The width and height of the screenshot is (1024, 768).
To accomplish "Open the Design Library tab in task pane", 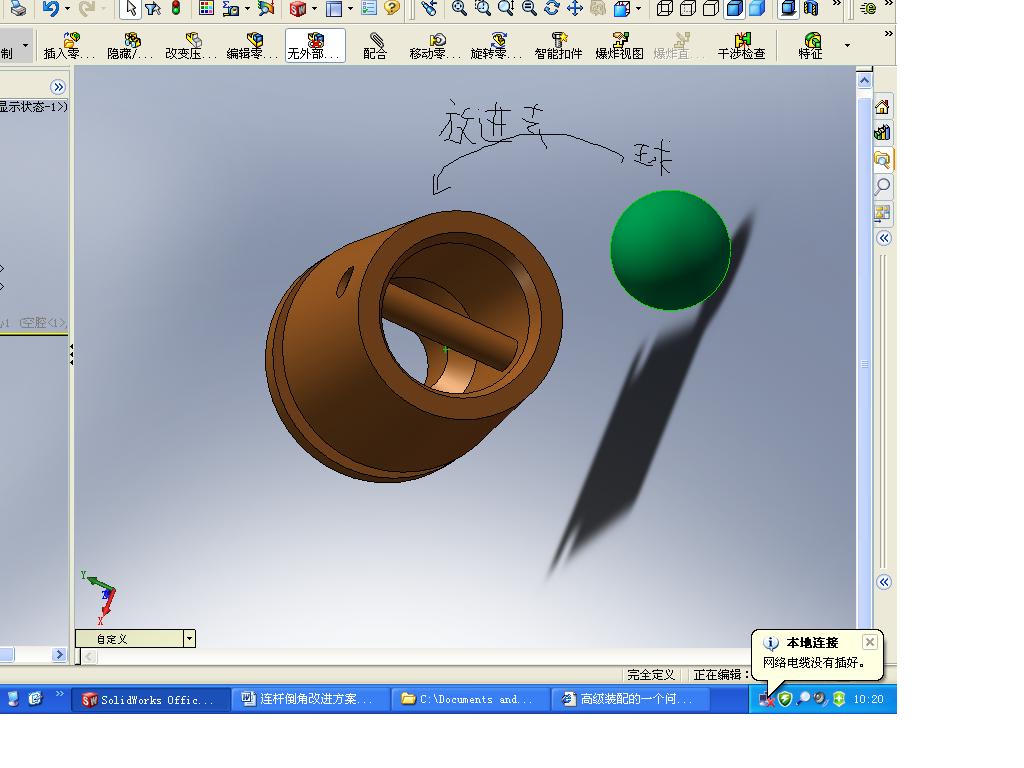I will point(882,133).
